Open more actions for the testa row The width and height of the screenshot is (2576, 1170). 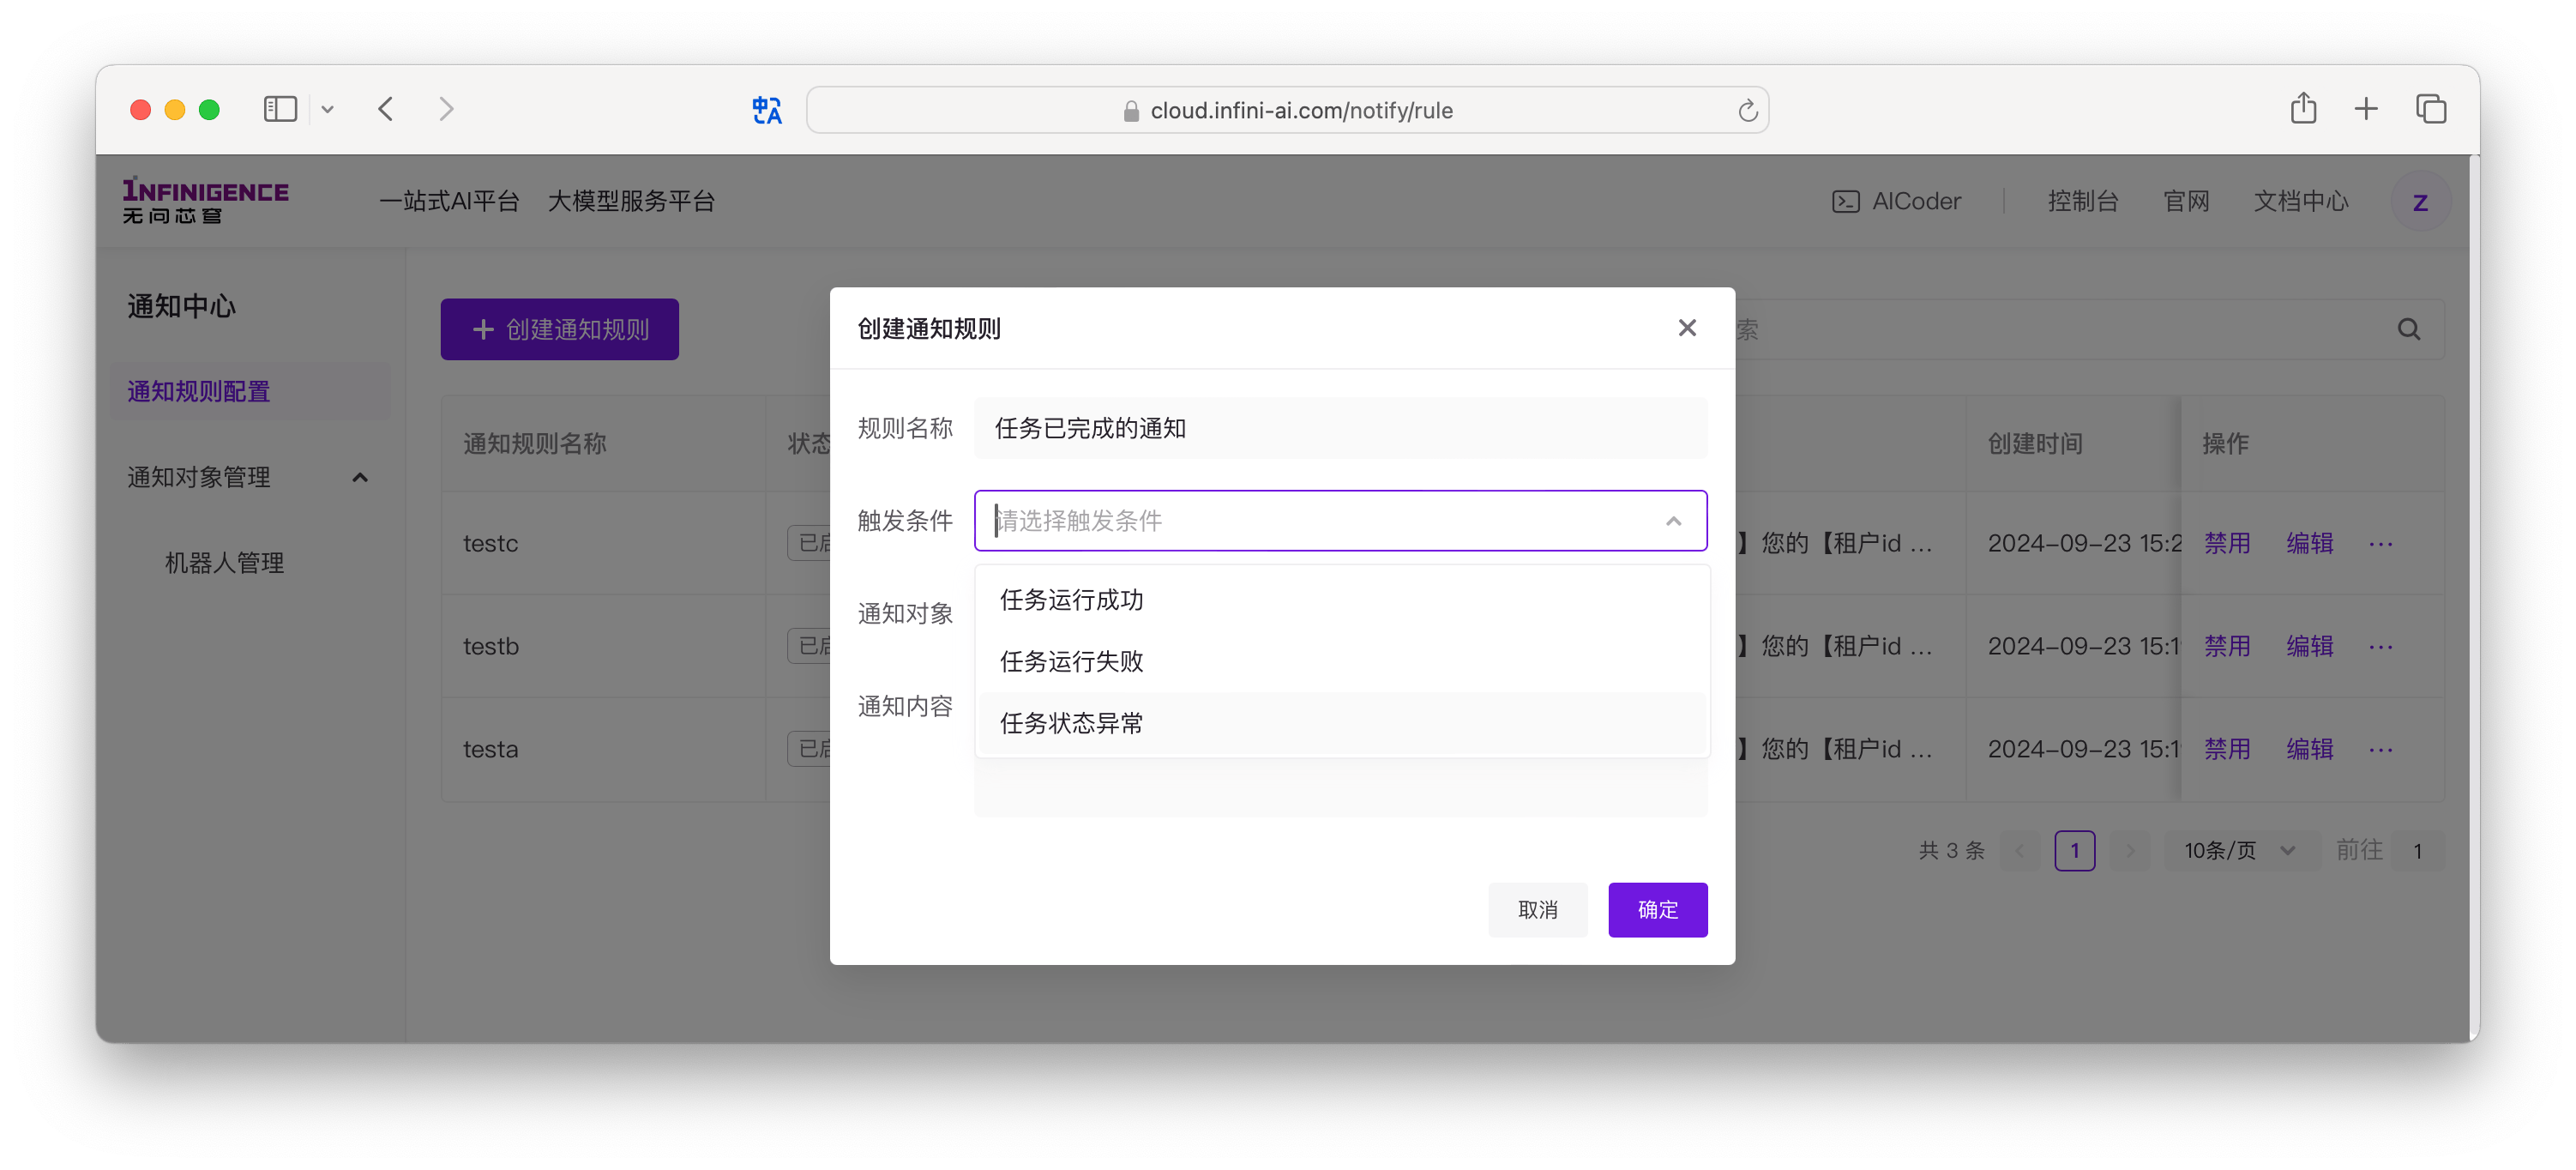tap(2380, 749)
